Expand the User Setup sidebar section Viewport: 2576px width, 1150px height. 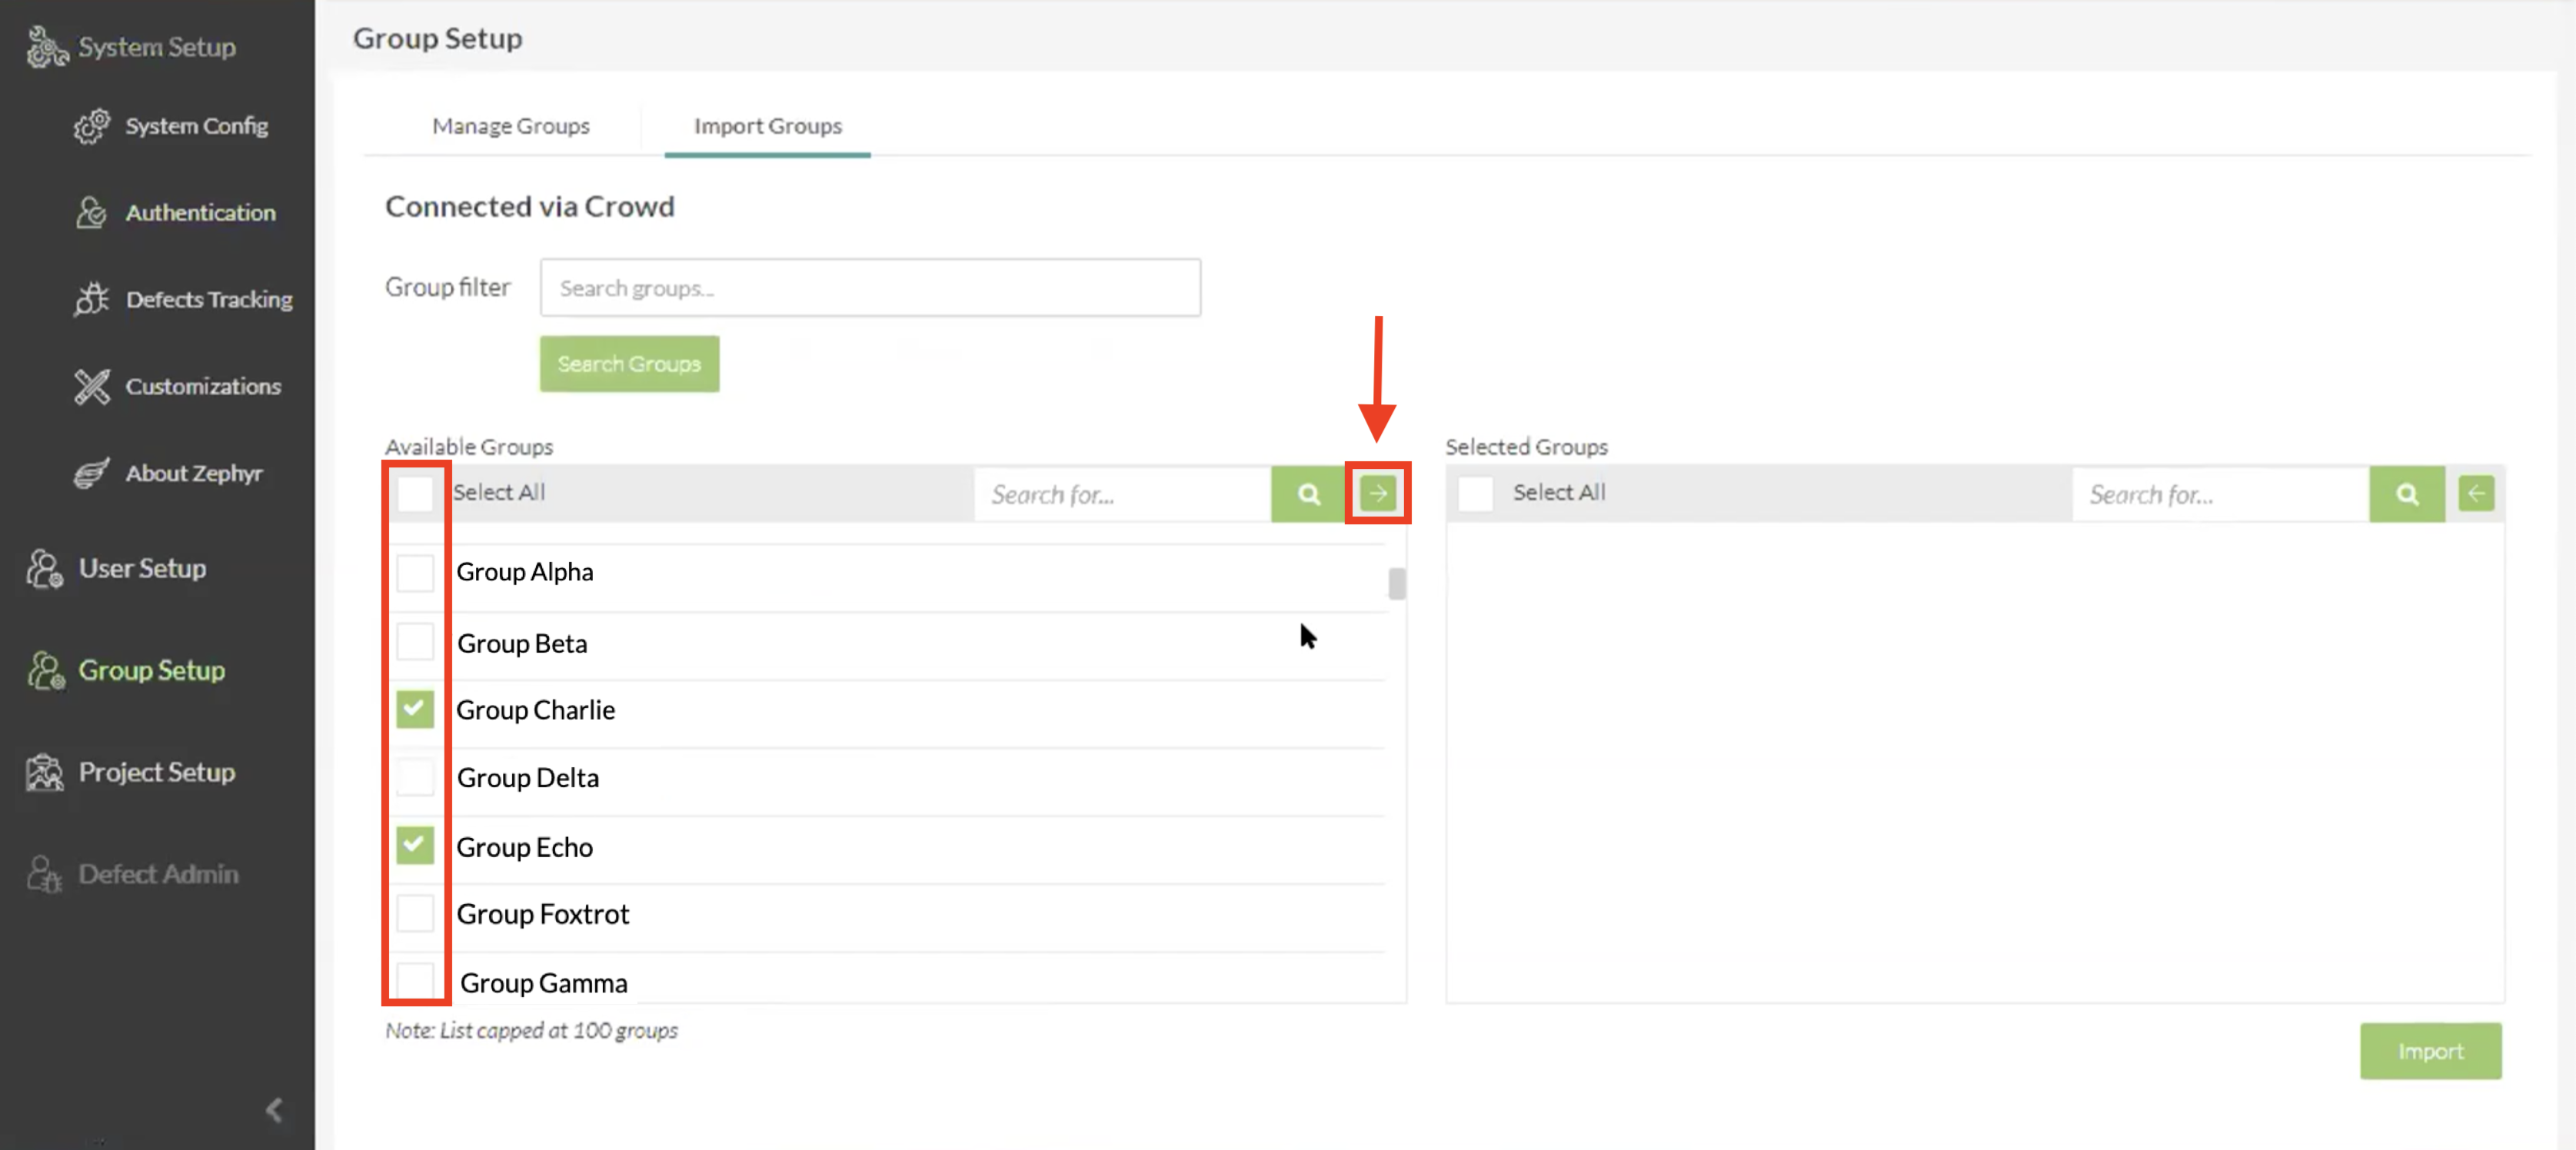click(142, 568)
